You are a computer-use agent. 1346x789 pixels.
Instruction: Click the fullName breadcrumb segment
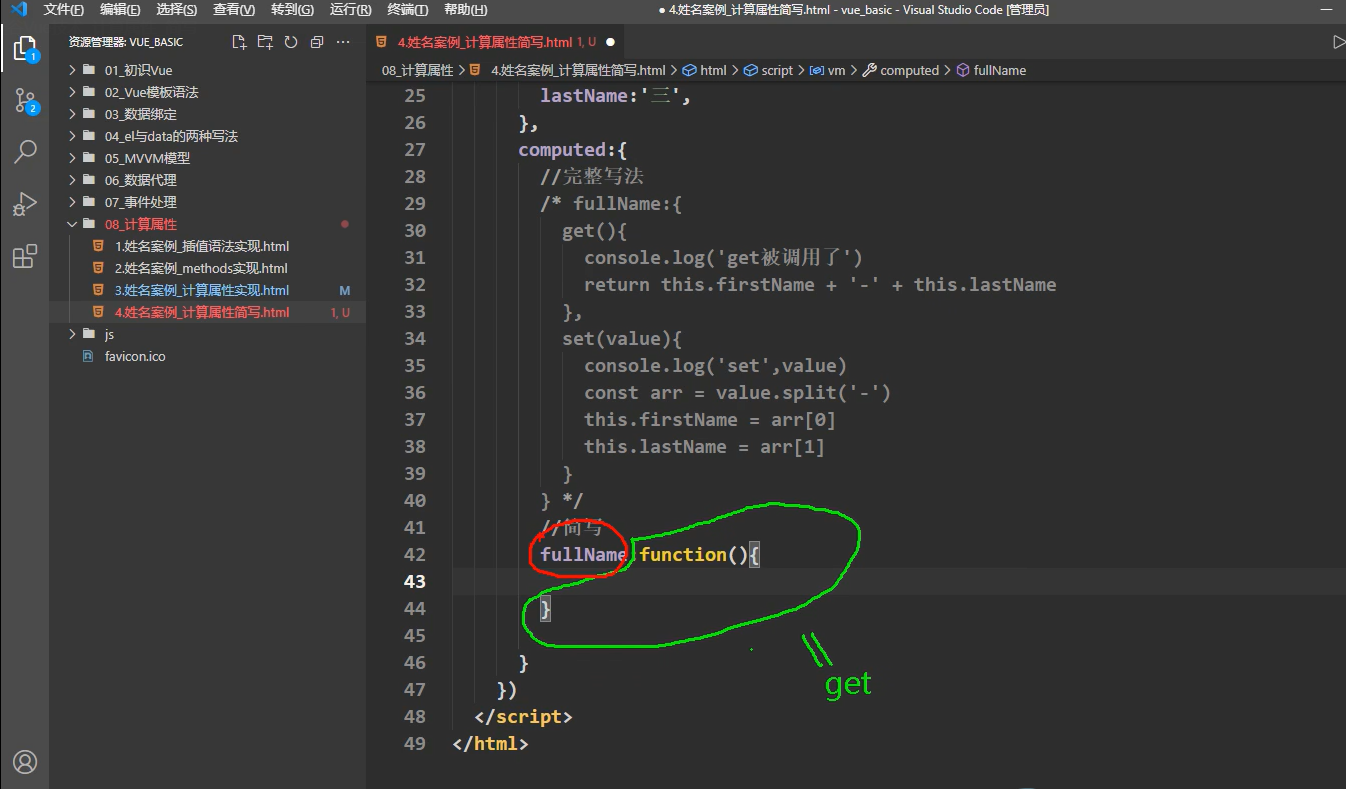tap(991, 70)
